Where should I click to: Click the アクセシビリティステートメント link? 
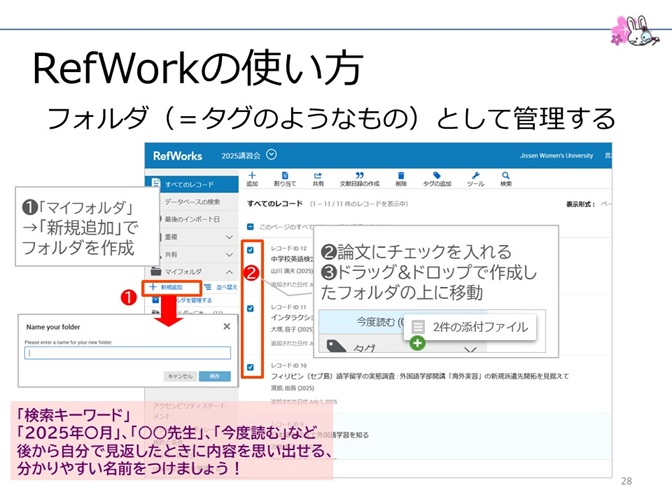tap(189, 411)
